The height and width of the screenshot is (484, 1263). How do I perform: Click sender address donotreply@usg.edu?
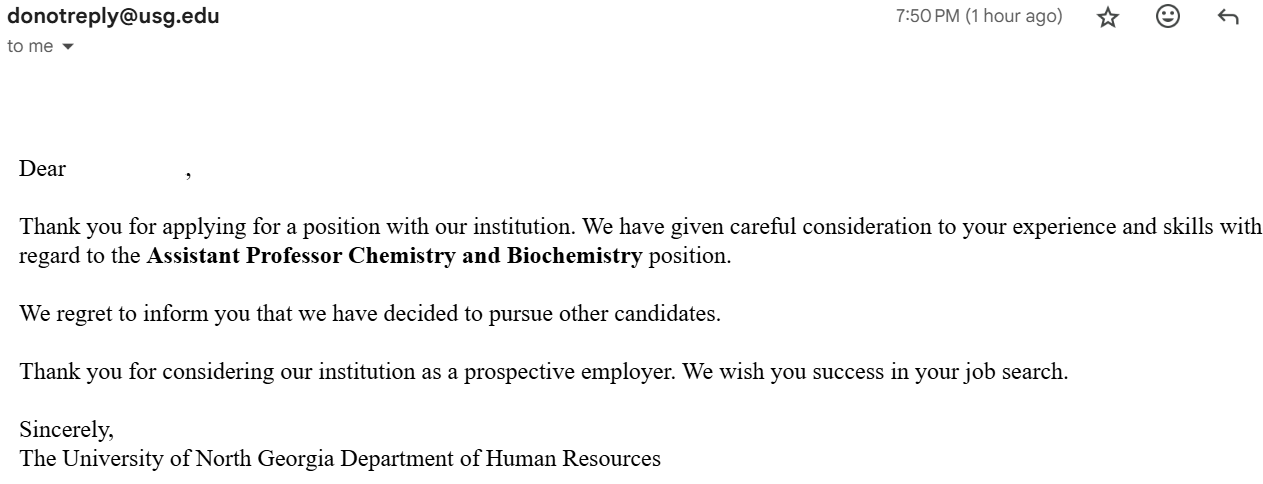pos(113,17)
